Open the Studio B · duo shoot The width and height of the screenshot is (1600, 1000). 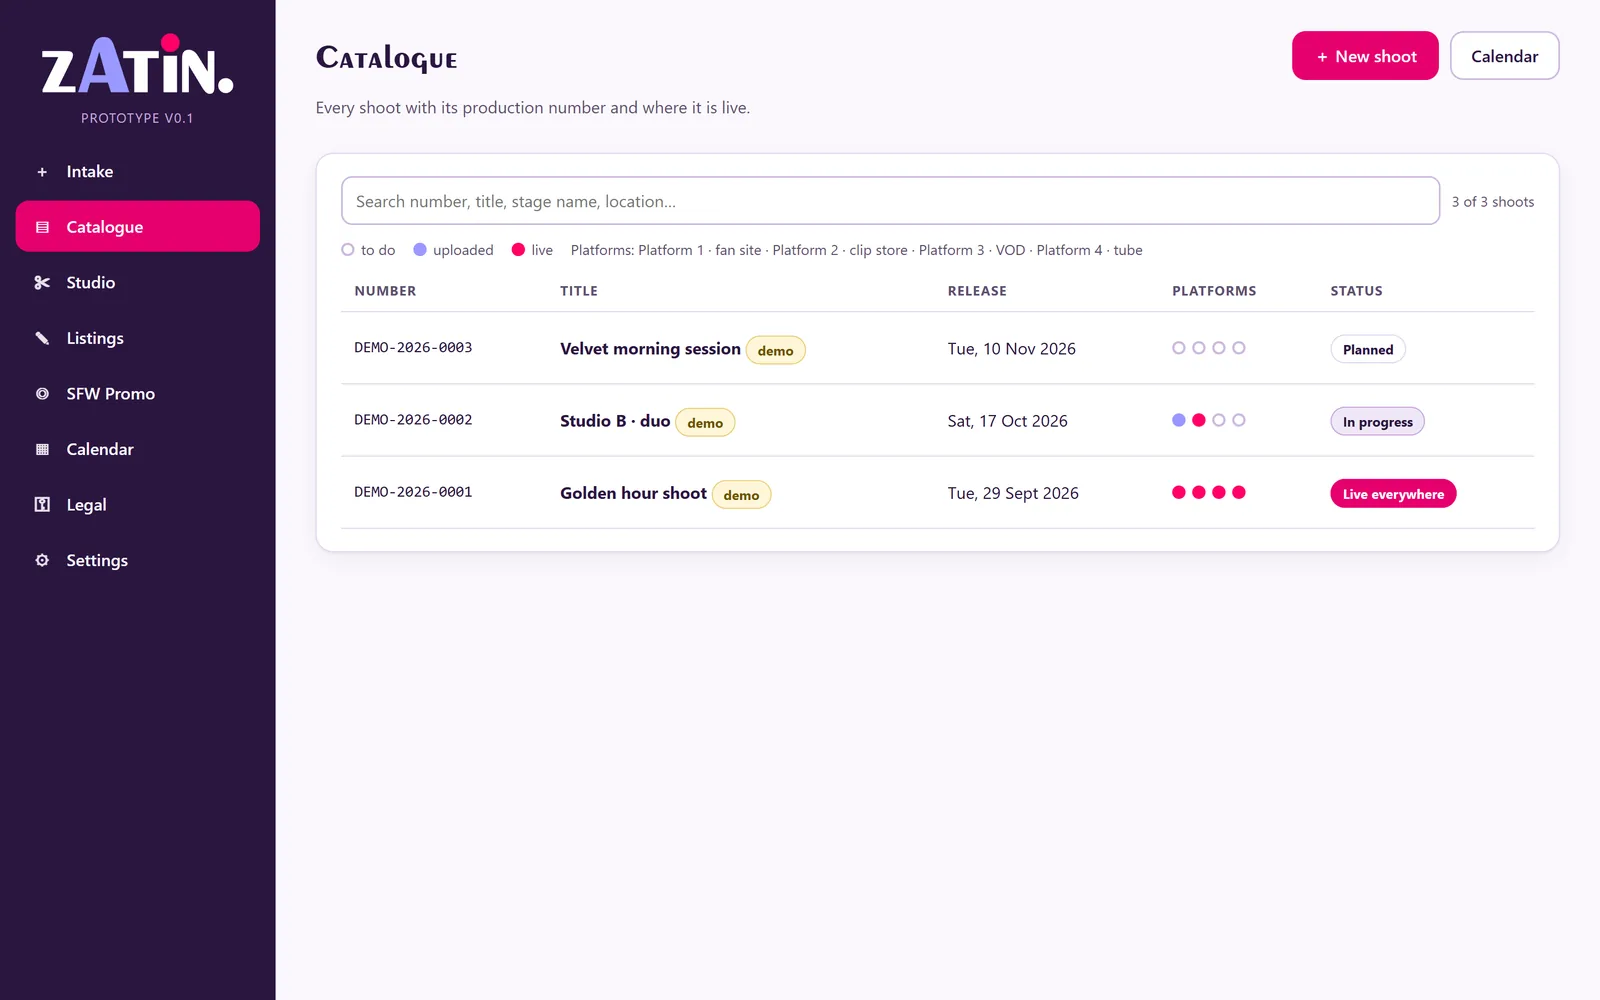pos(615,421)
